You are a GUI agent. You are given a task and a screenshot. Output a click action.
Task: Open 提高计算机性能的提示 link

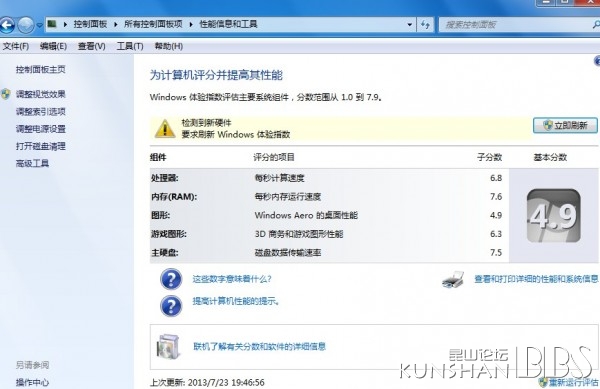[x=236, y=301]
